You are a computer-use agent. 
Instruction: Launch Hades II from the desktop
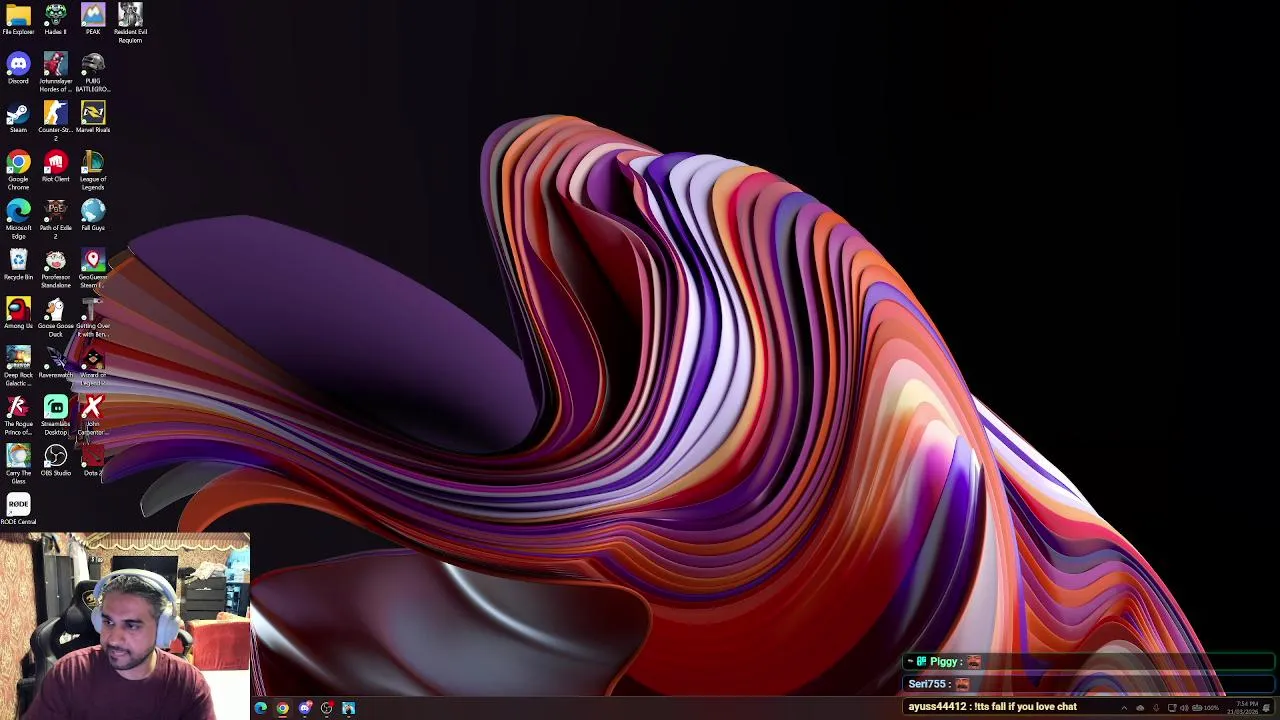pos(55,20)
